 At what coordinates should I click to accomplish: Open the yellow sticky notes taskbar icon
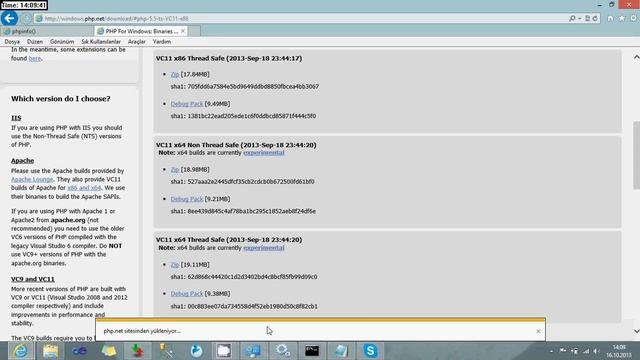point(109,351)
